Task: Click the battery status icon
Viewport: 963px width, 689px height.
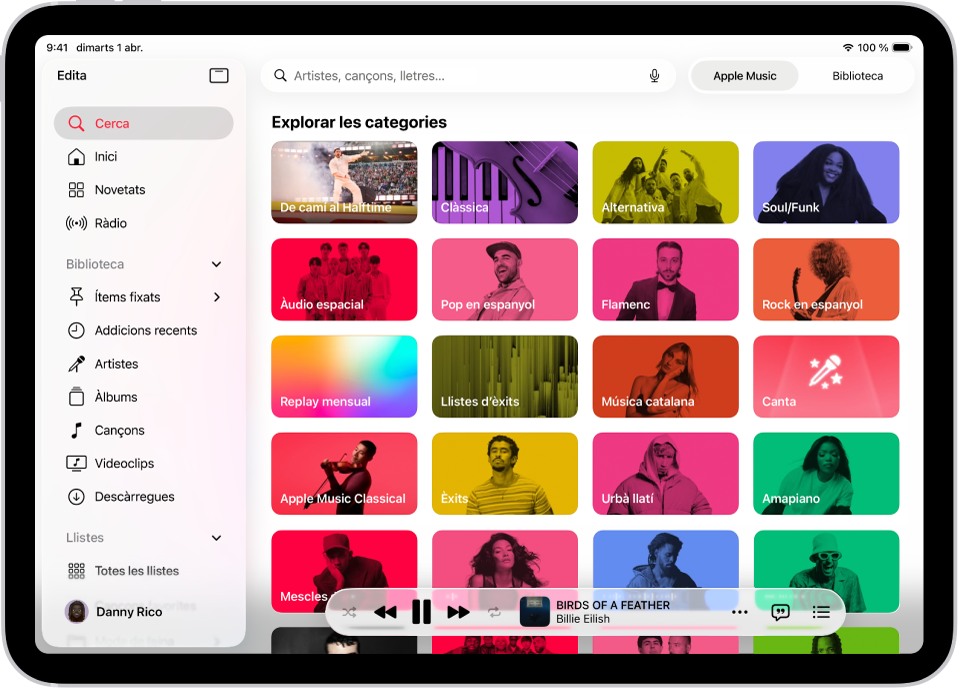Action: [x=903, y=47]
